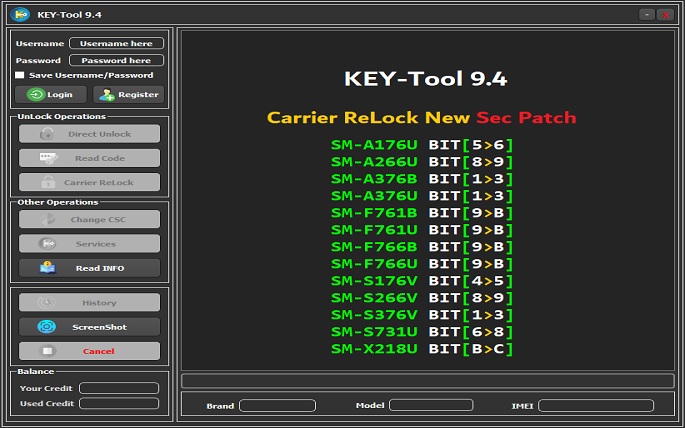Click the Read INFO icon
The image size is (685, 428).
pos(47,268)
